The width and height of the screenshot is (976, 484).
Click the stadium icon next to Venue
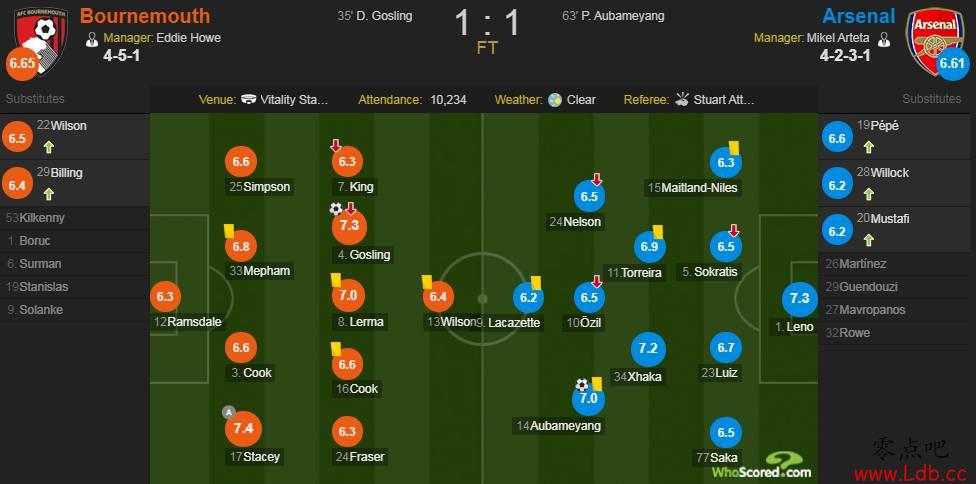(x=248, y=100)
